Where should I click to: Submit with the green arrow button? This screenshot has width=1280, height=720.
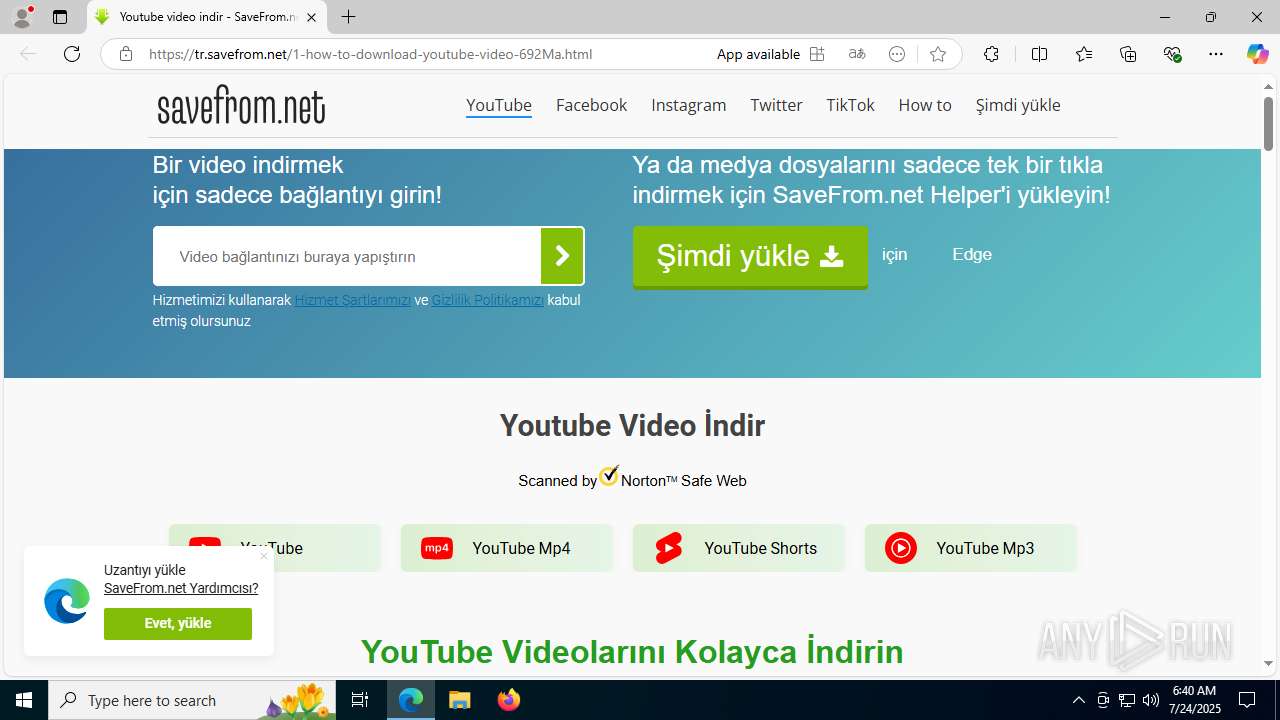562,256
